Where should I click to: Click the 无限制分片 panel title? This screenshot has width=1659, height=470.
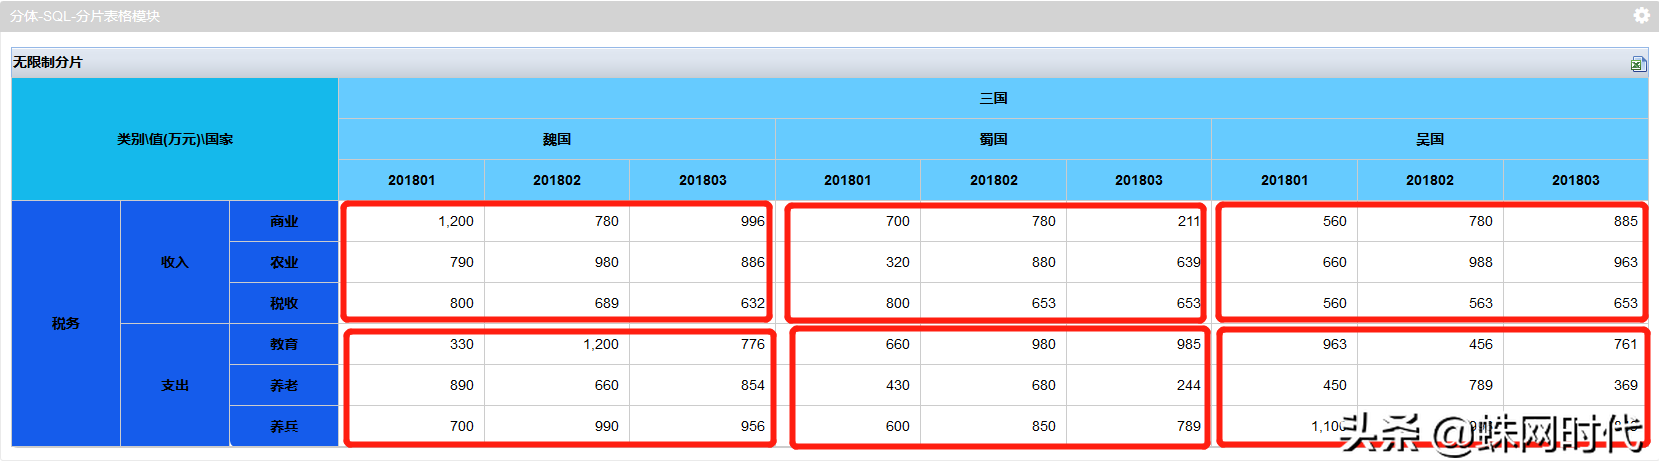pyautogui.click(x=48, y=62)
